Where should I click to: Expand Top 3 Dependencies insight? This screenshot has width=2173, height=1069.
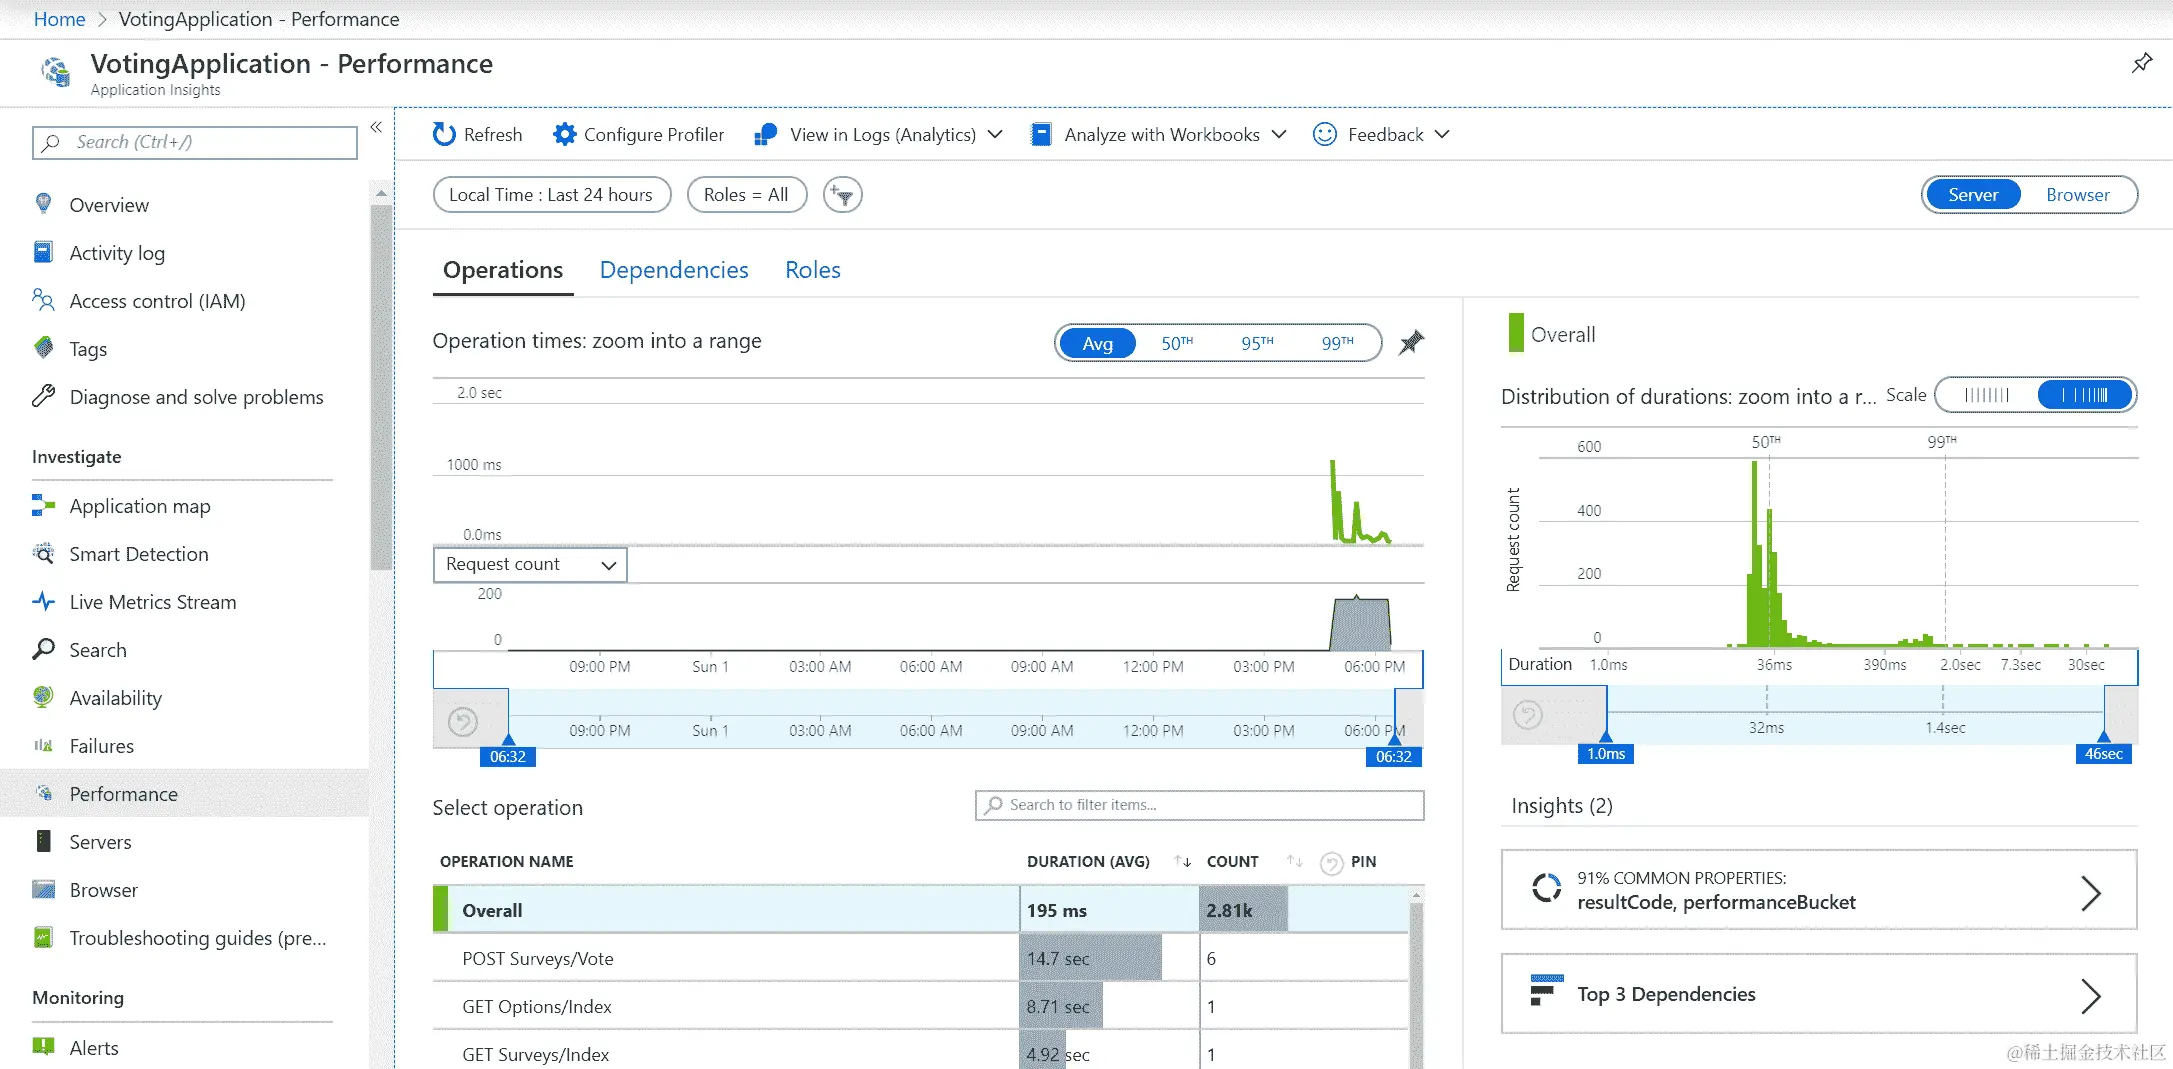coord(1819,994)
